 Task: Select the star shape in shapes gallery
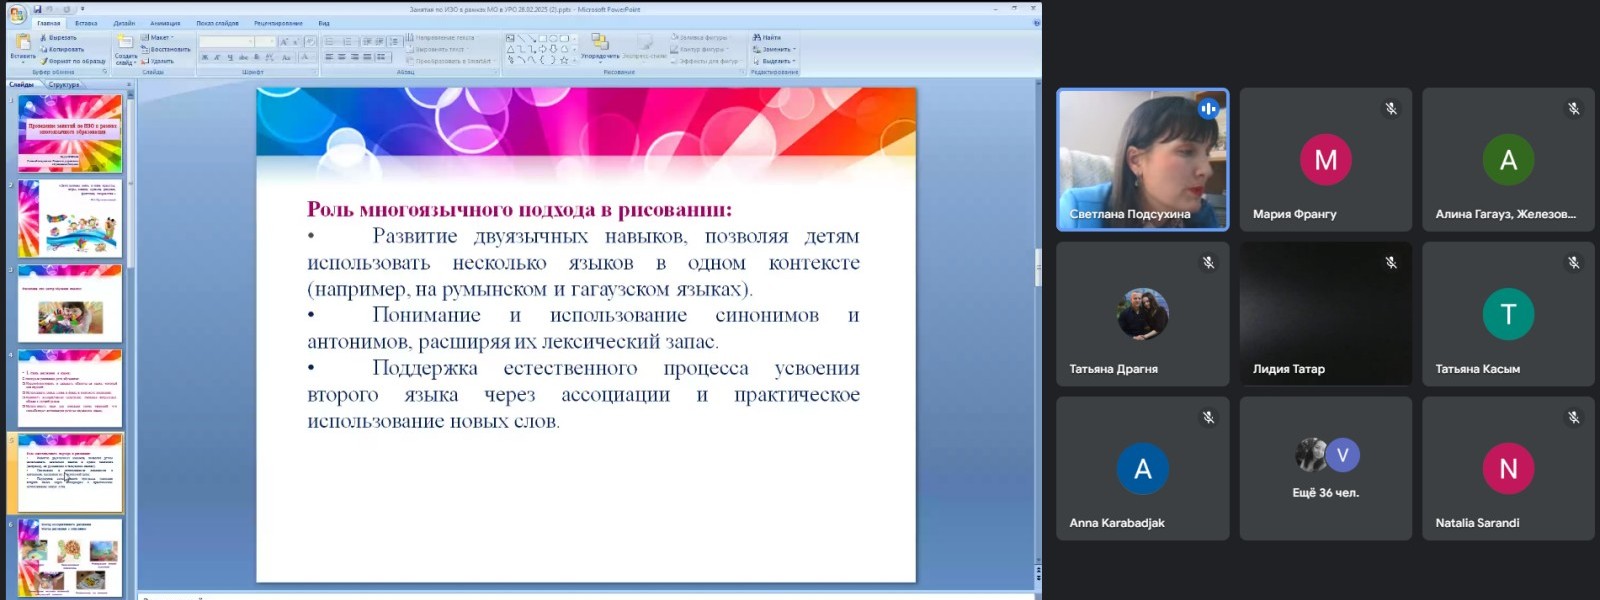coord(564,60)
